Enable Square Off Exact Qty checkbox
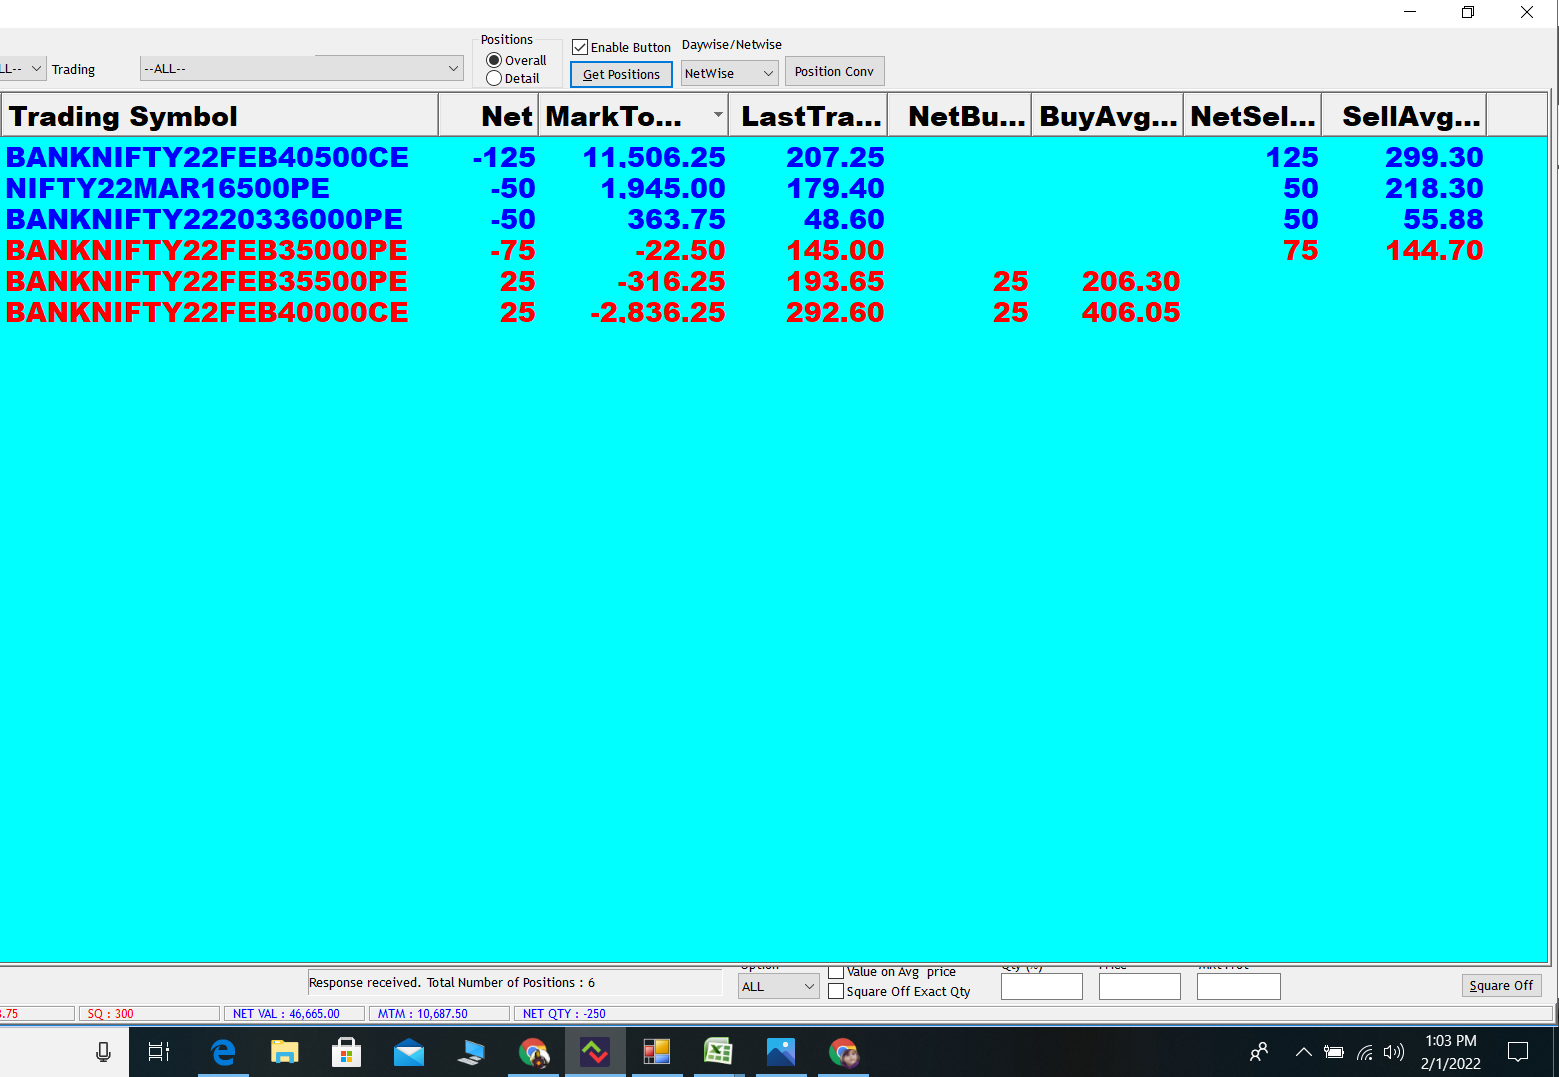This screenshot has width=1559, height=1077. [x=836, y=992]
